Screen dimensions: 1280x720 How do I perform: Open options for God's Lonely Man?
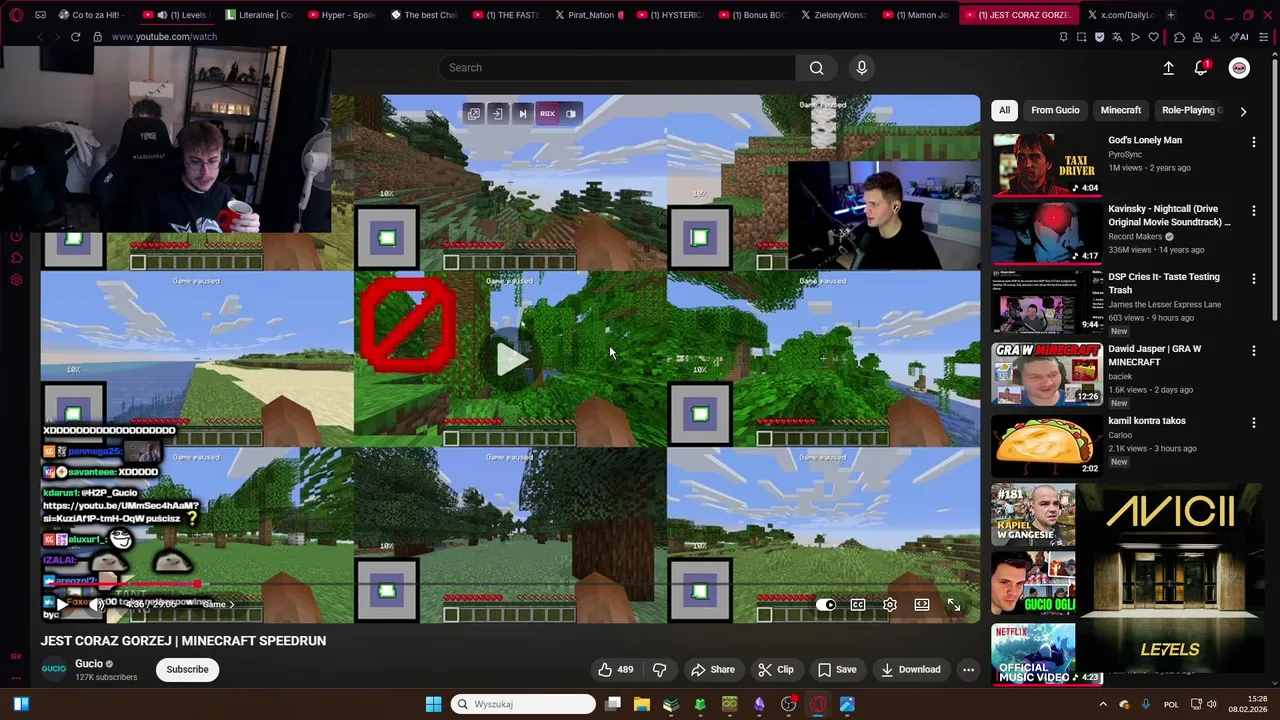point(1253,142)
